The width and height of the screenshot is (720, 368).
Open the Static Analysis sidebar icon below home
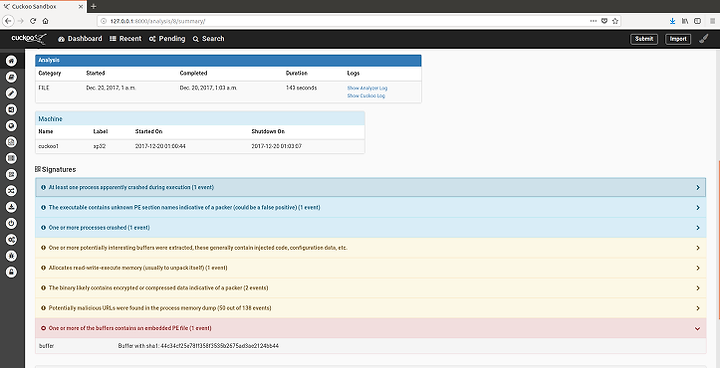11,77
